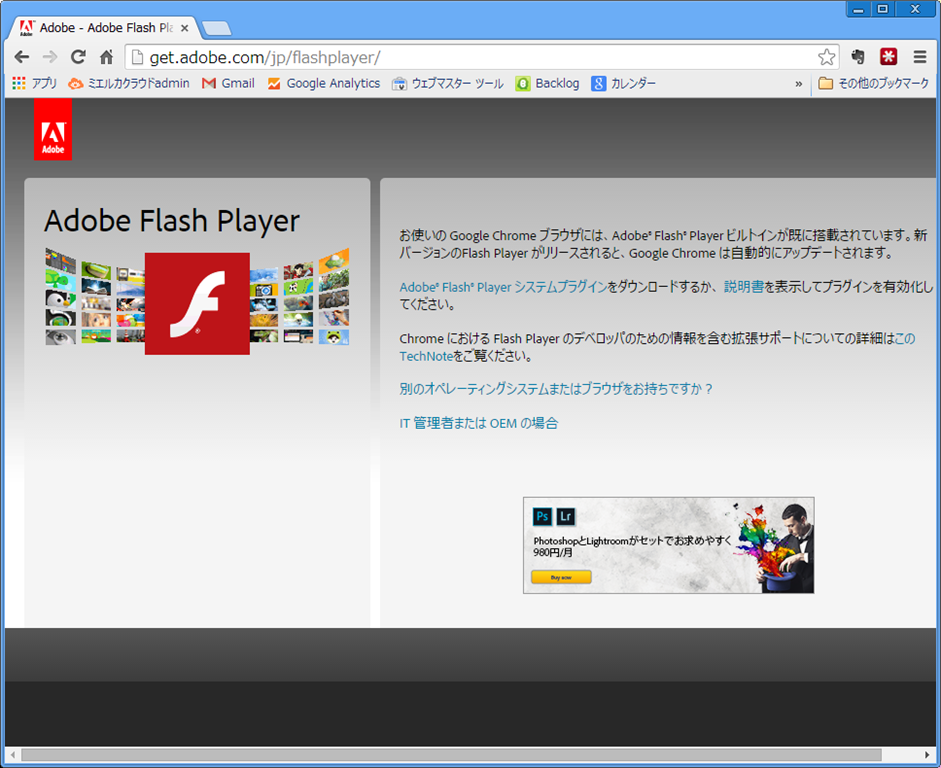Click the browser forward arrow

pyautogui.click(x=50, y=57)
